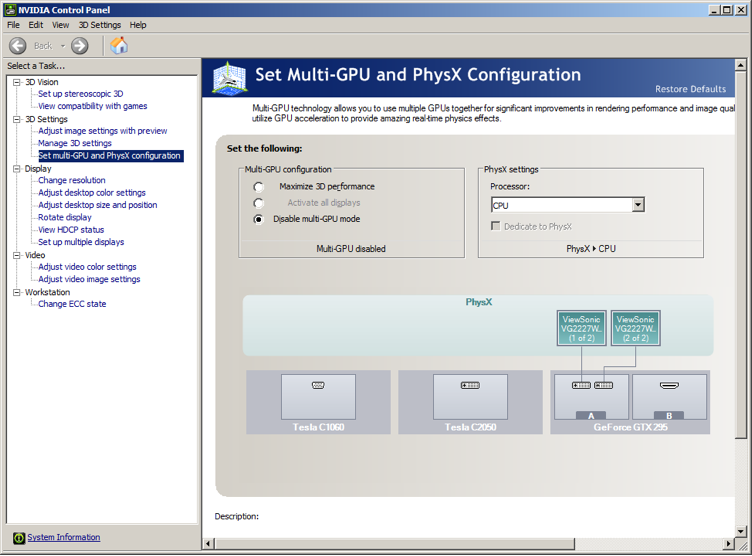Click the Tesla C2050 GPU connector icon
This screenshot has width=752, height=556.
pos(470,385)
